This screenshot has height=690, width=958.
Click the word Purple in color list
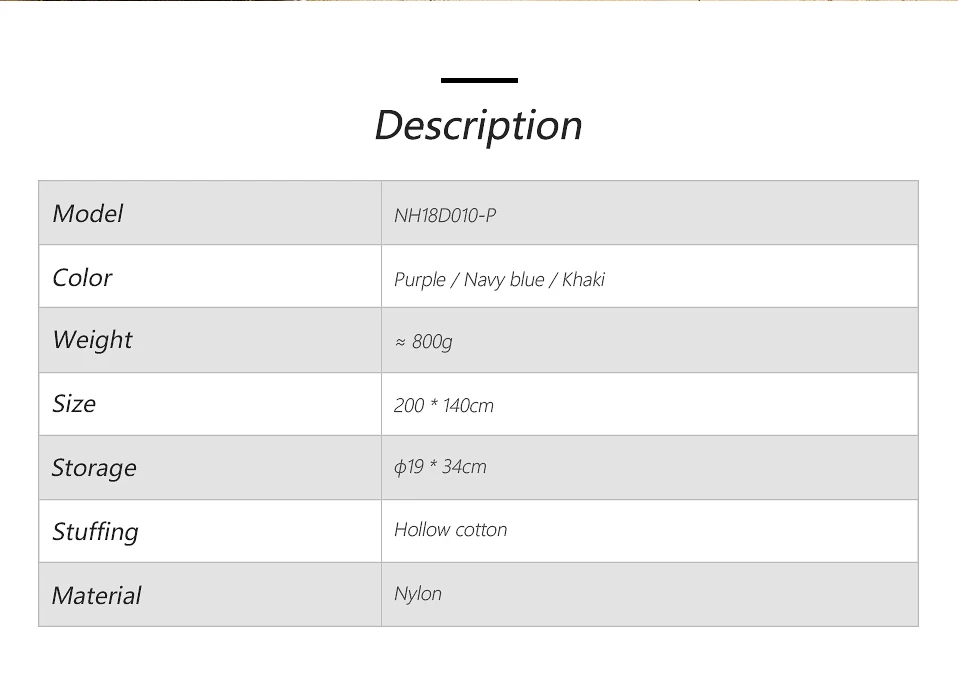[420, 279]
